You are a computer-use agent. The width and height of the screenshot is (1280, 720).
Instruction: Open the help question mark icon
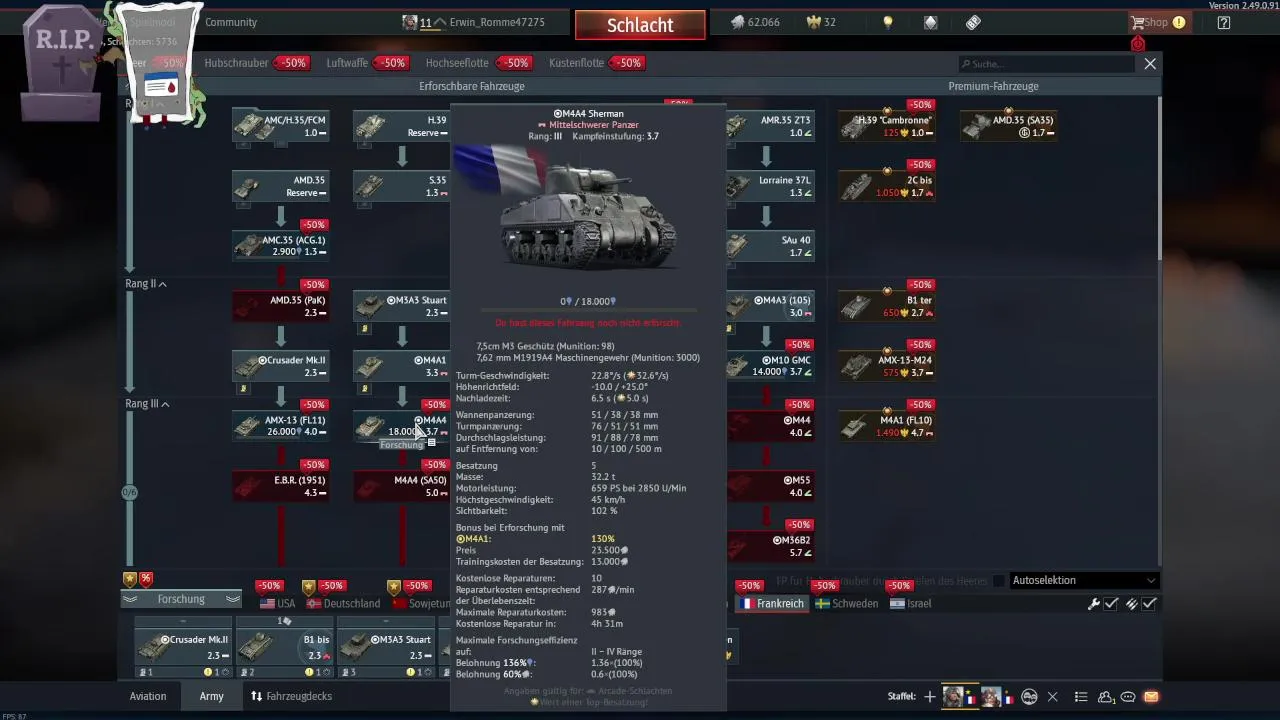click(x=1224, y=22)
